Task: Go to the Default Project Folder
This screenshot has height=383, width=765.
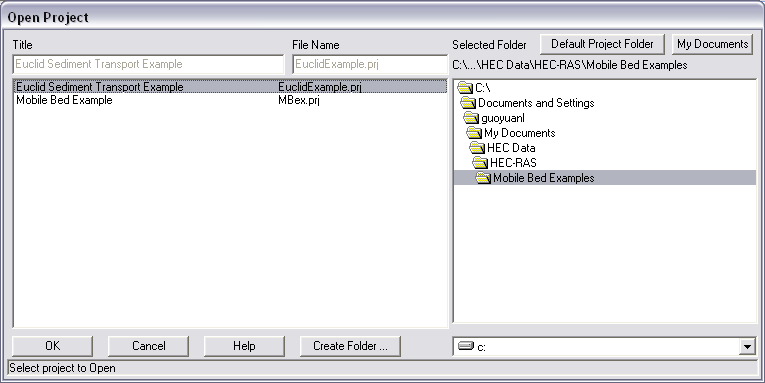Action: point(602,44)
